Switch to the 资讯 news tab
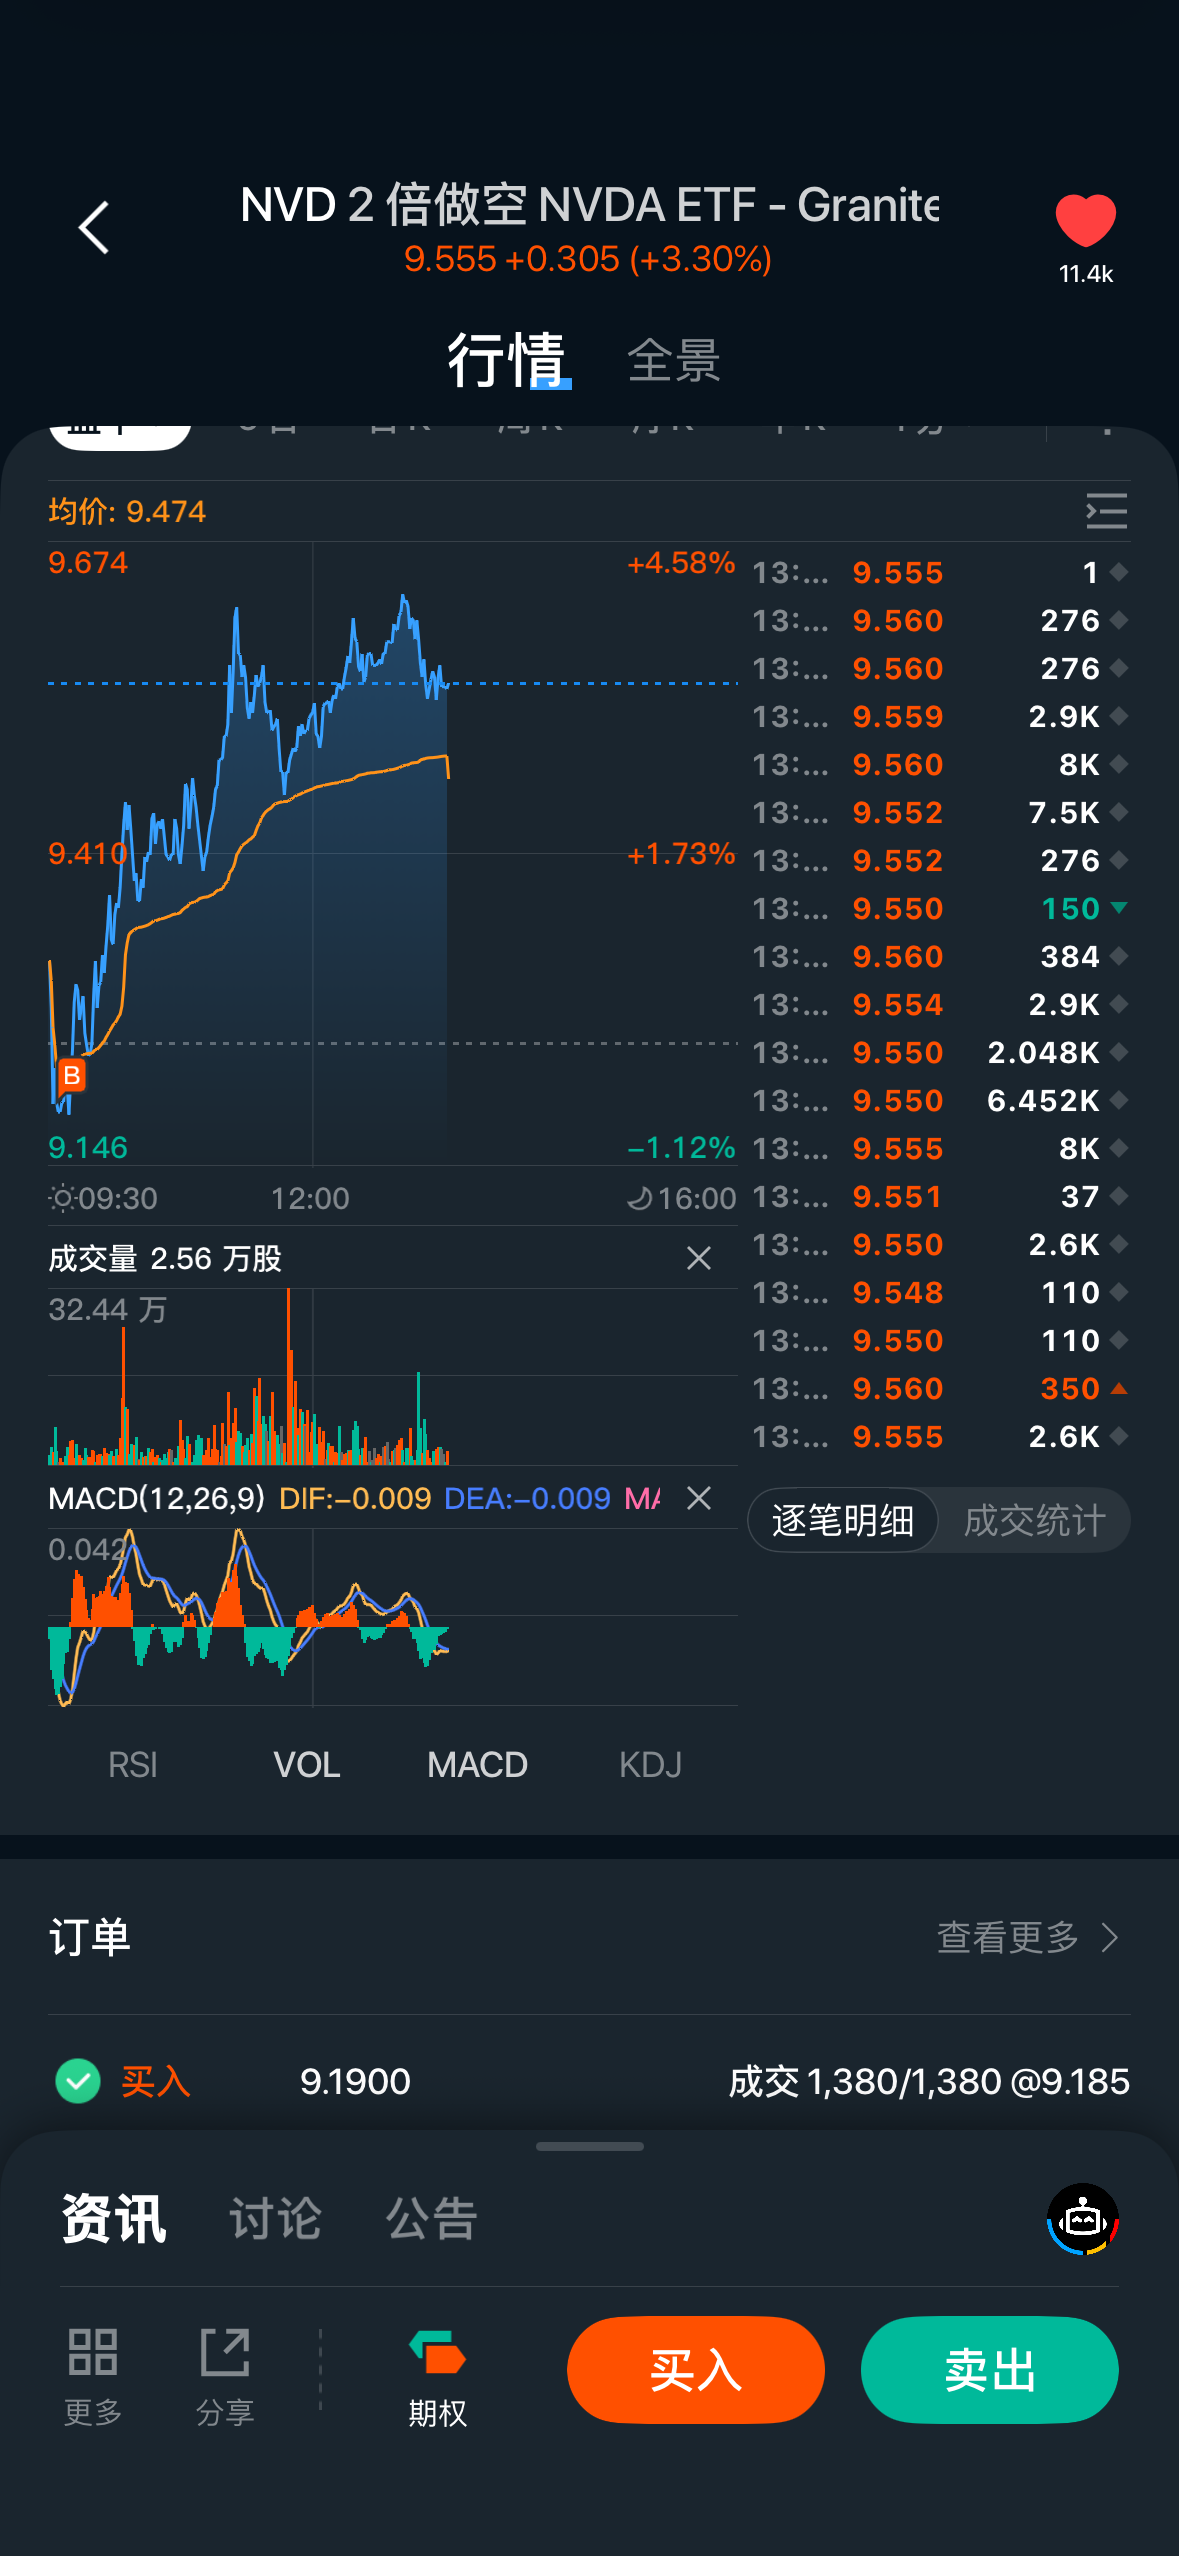 114,2218
